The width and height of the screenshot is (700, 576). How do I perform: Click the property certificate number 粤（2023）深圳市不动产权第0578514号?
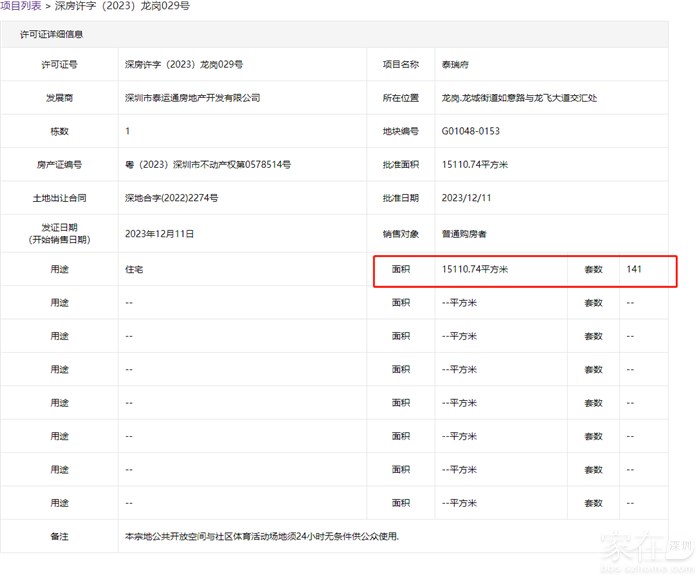[x=207, y=165]
